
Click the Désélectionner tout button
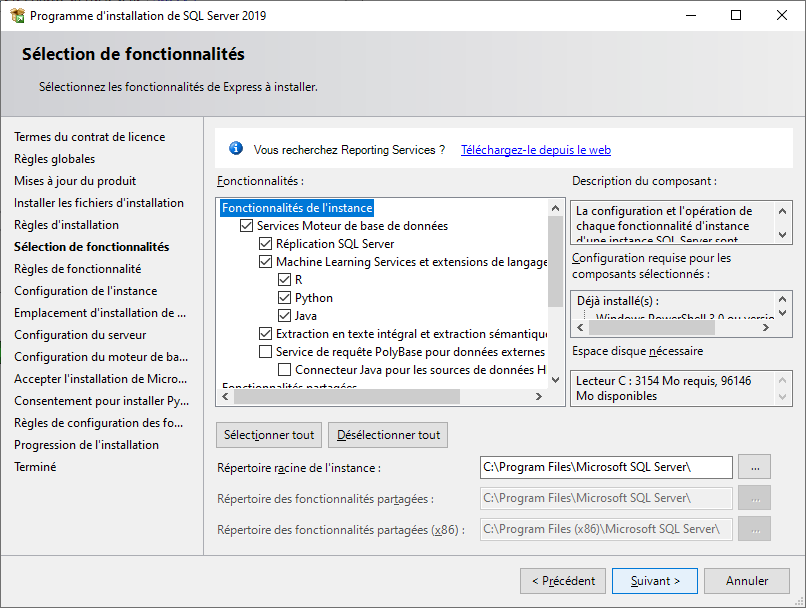[388, 435]
